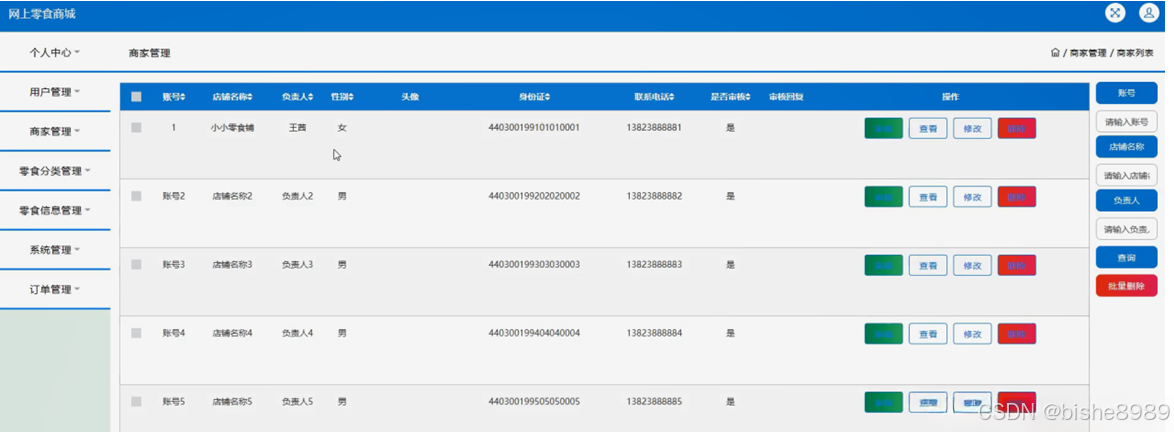1174x432 pixels.
Task: Check the checkbox for 账号5 row
Action: (x=136, y=401)
